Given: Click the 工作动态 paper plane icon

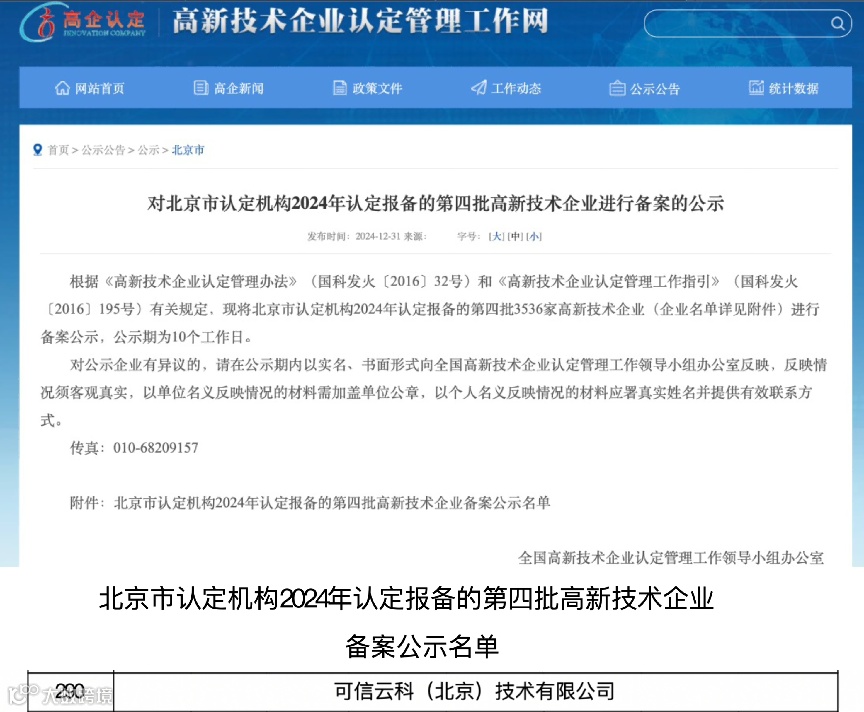Looking at the screenshot, I should click(479, 88).
